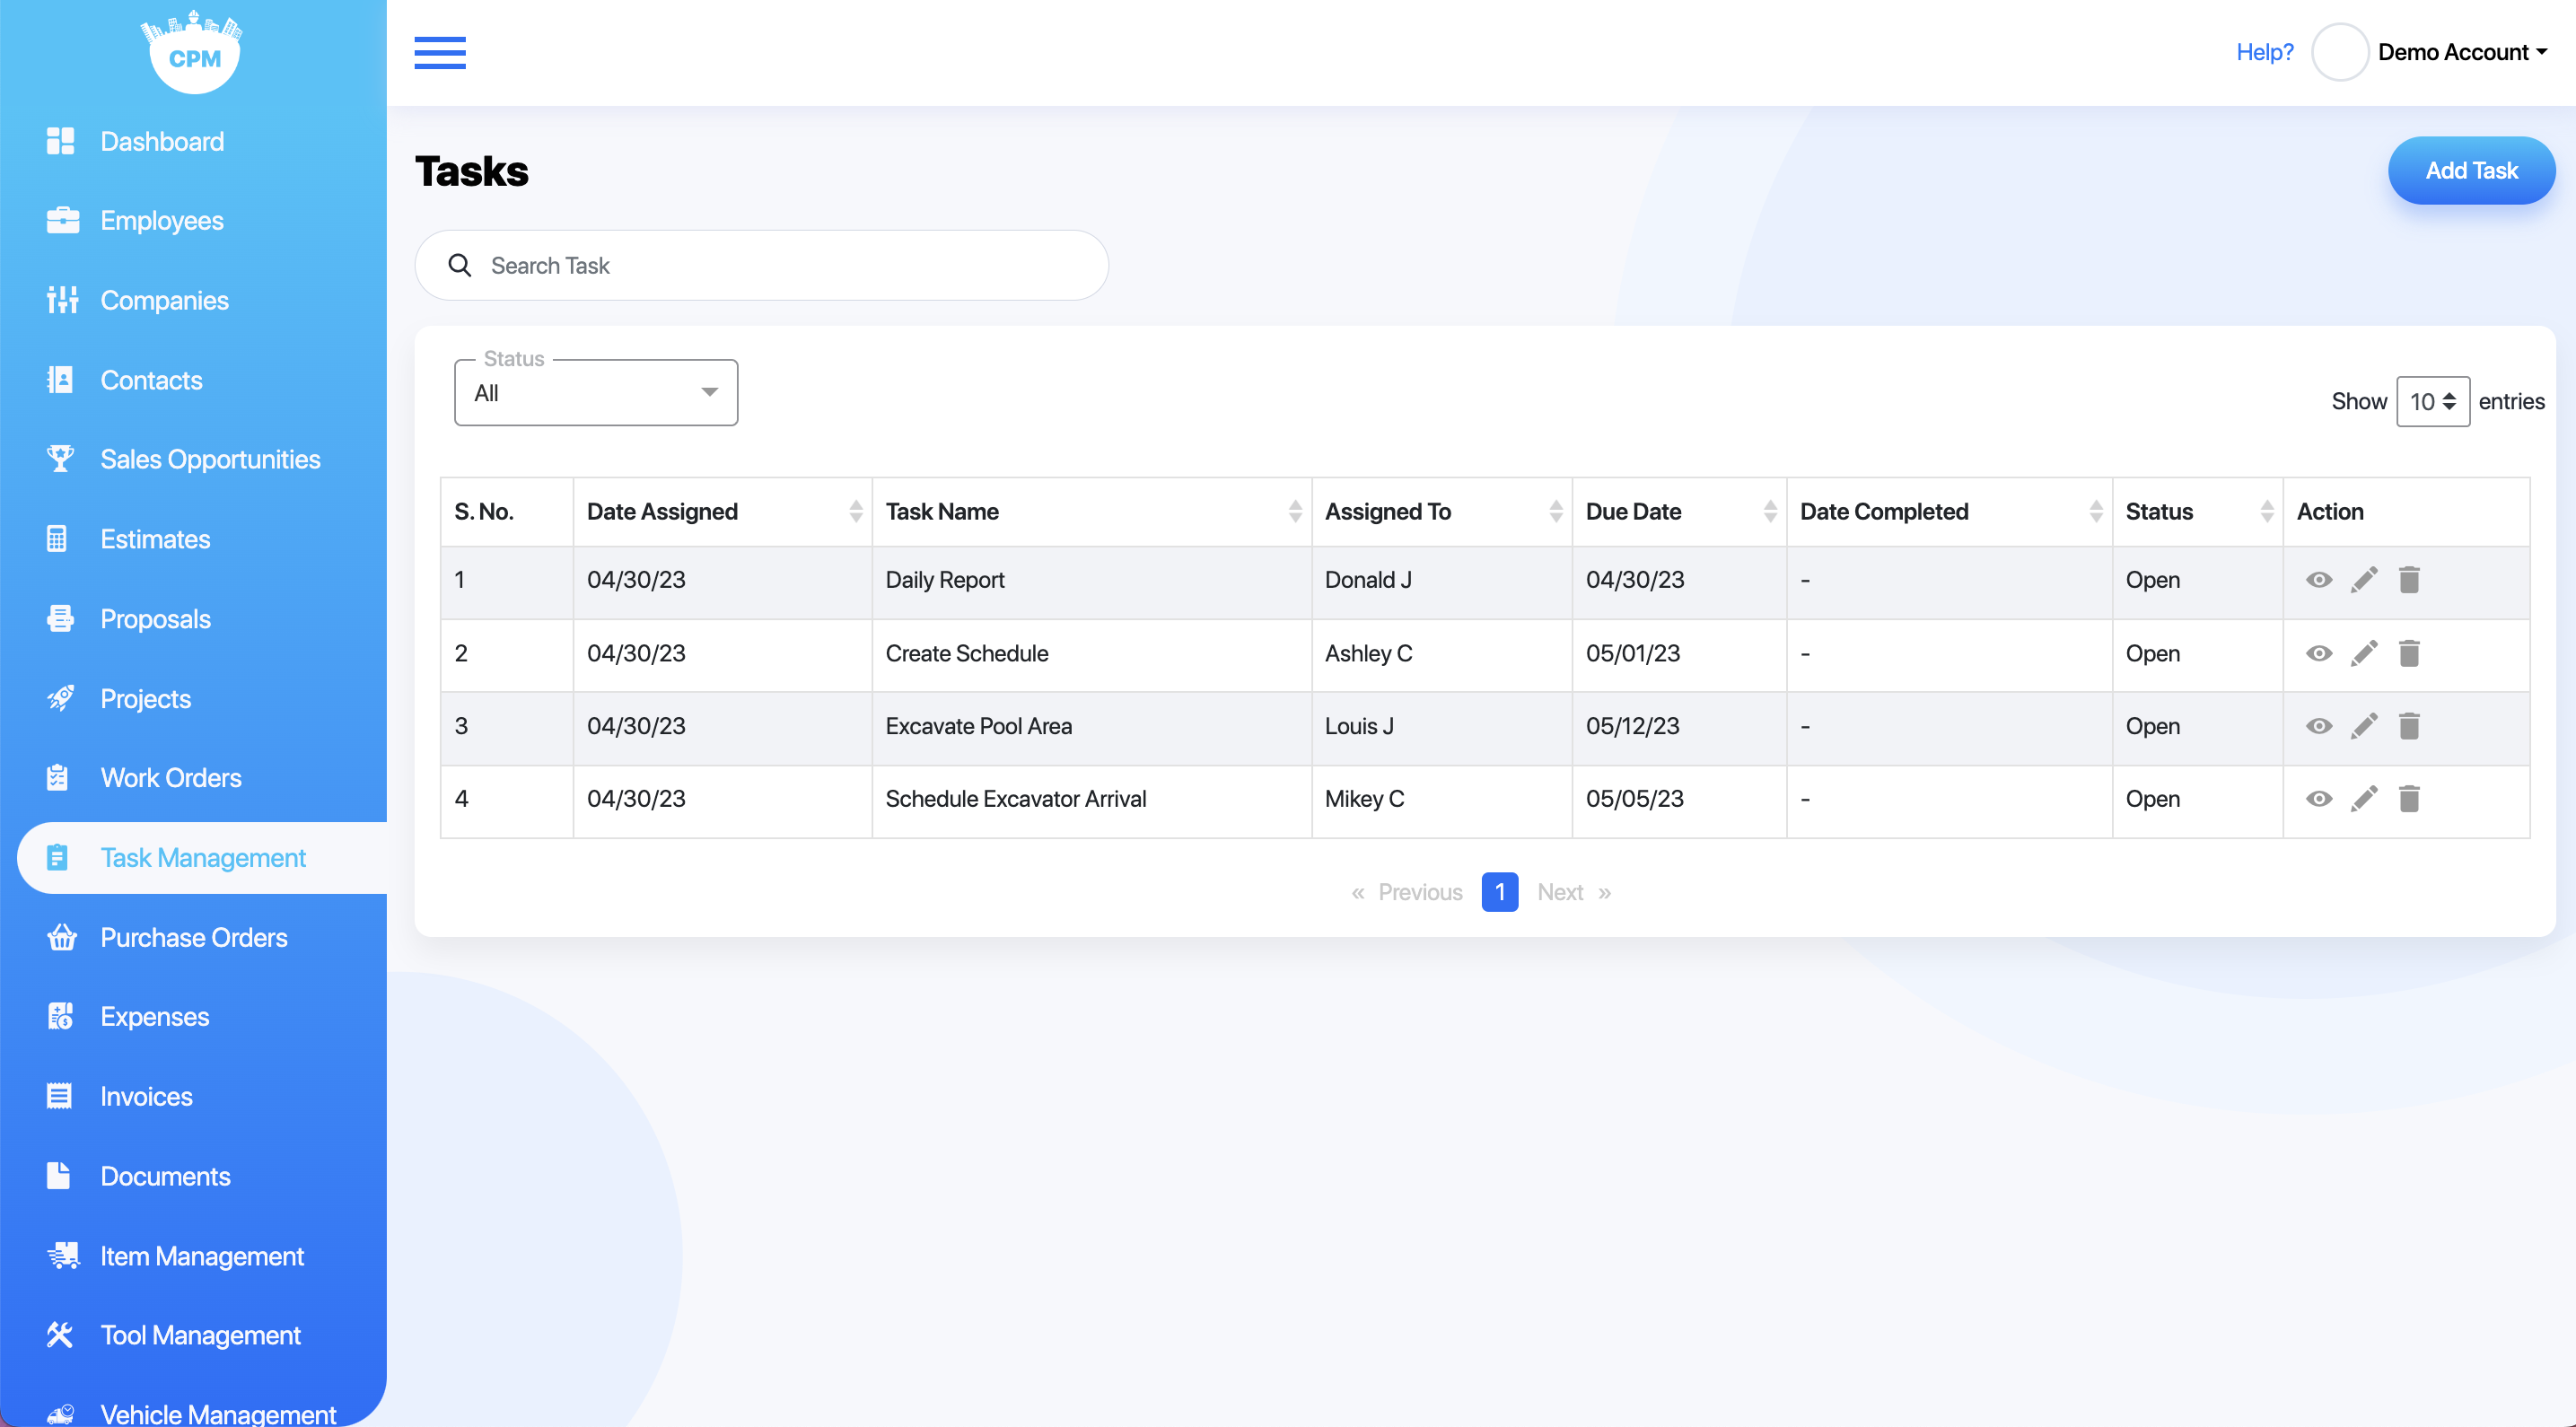Open the Show entries count selector
This screenshot has width=2576, height=1427.
tap(2433, 401)
